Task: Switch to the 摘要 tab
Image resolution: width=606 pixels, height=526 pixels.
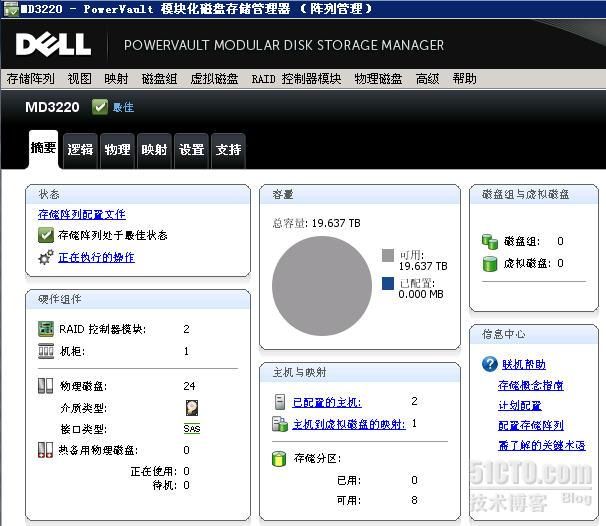Action: (43, 148)
